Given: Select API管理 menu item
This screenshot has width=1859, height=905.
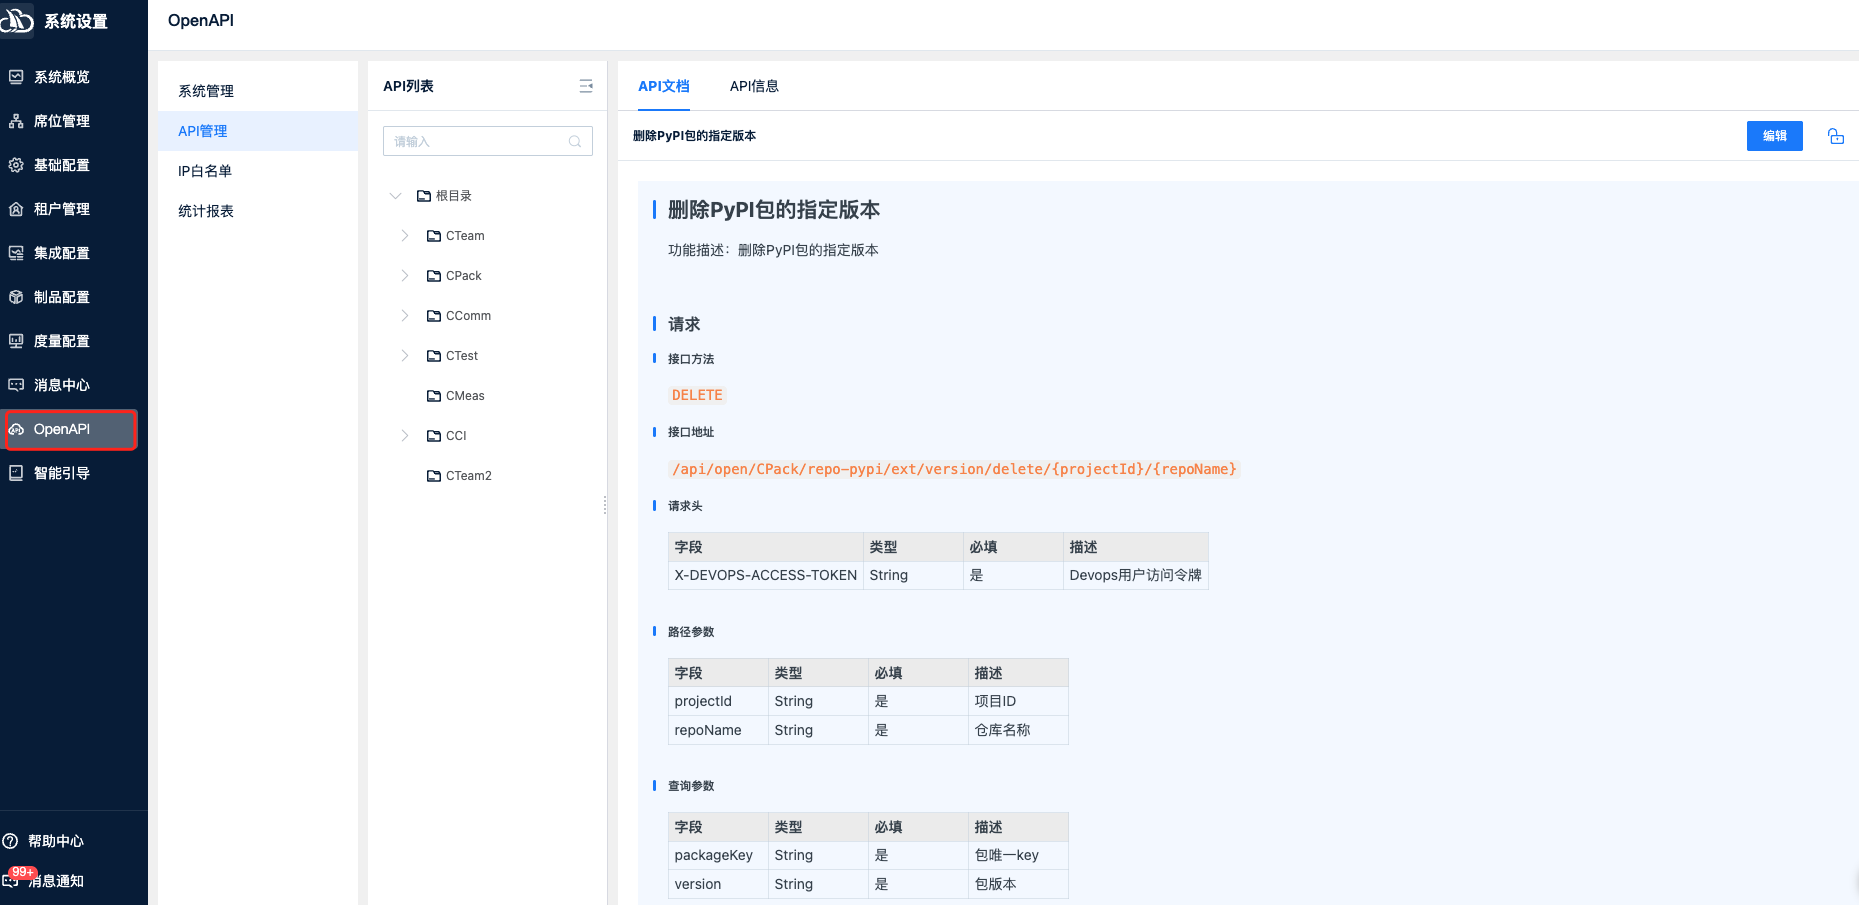Looking at the screenshot, I should (258, 131).
